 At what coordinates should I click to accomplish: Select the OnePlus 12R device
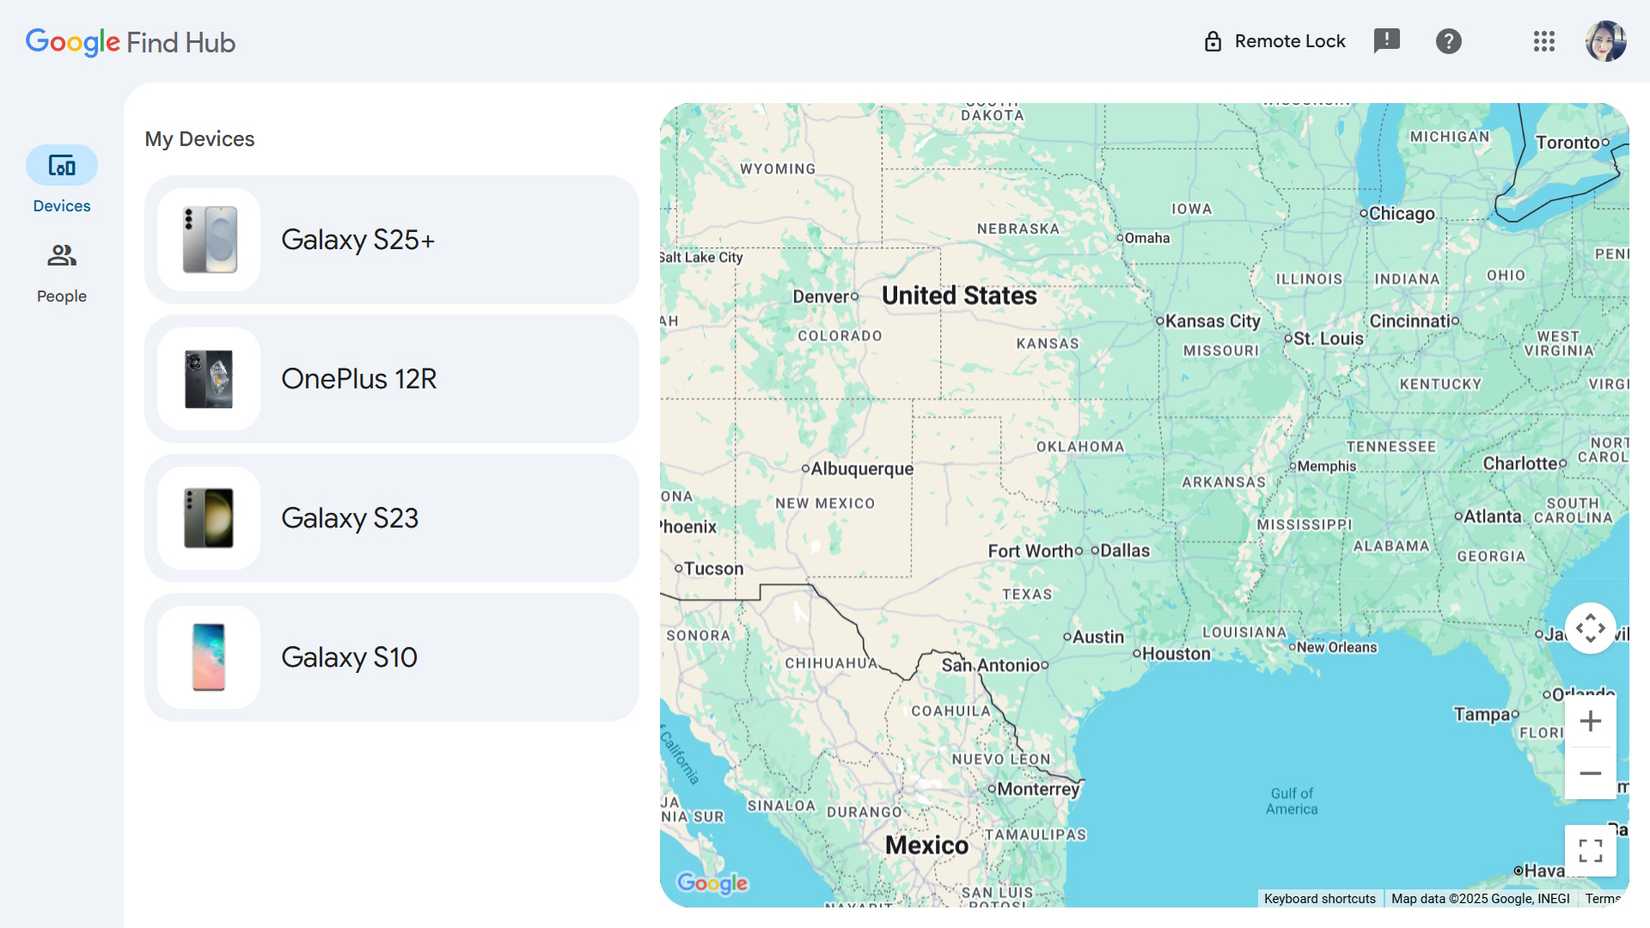(392, 378)
